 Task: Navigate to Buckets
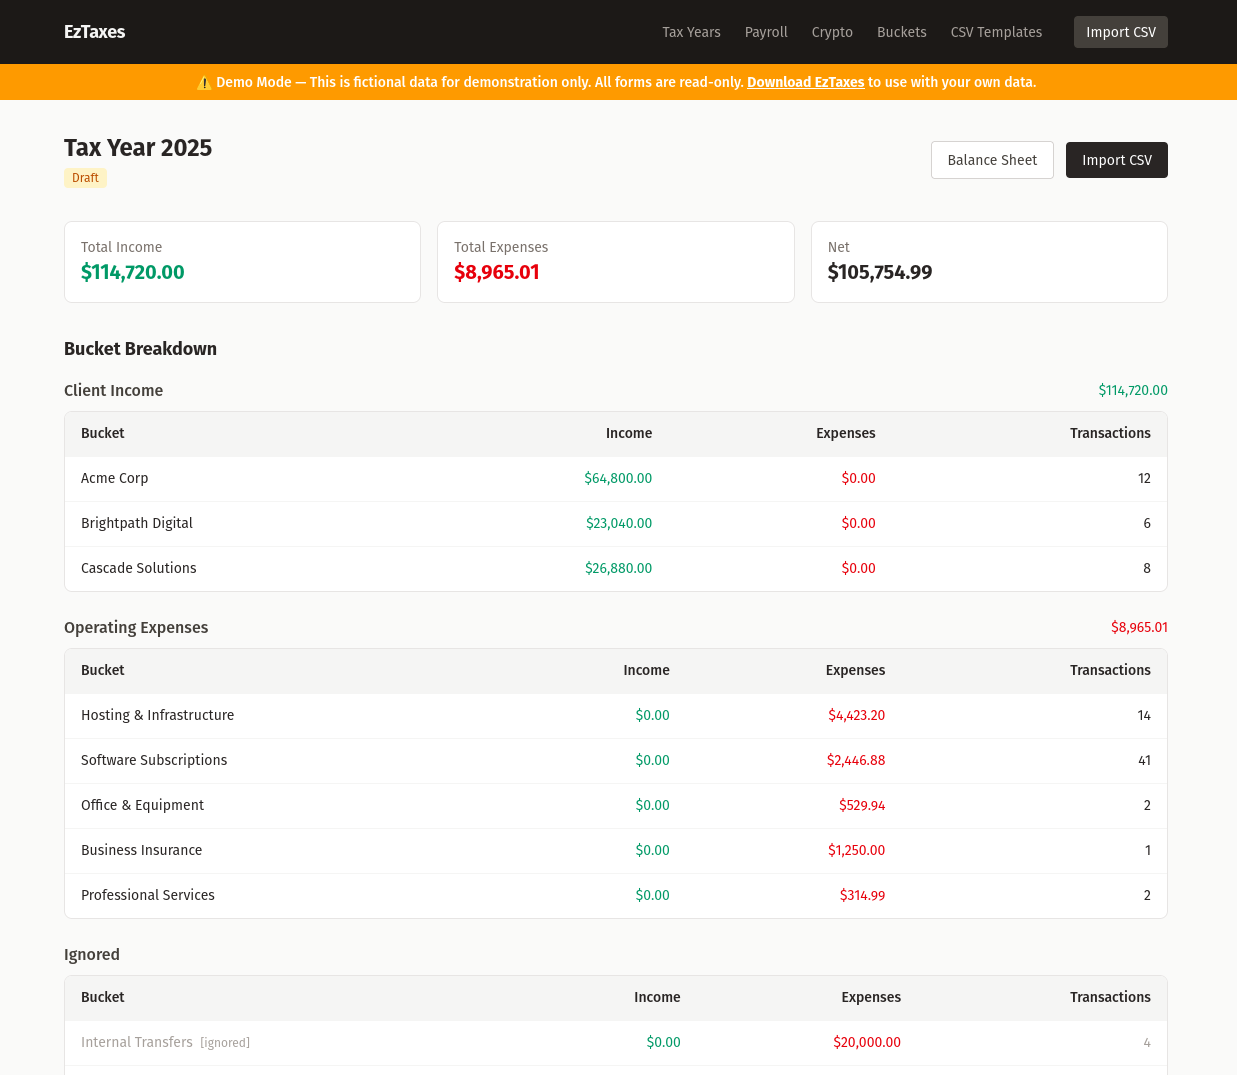[x=902, y=32]
